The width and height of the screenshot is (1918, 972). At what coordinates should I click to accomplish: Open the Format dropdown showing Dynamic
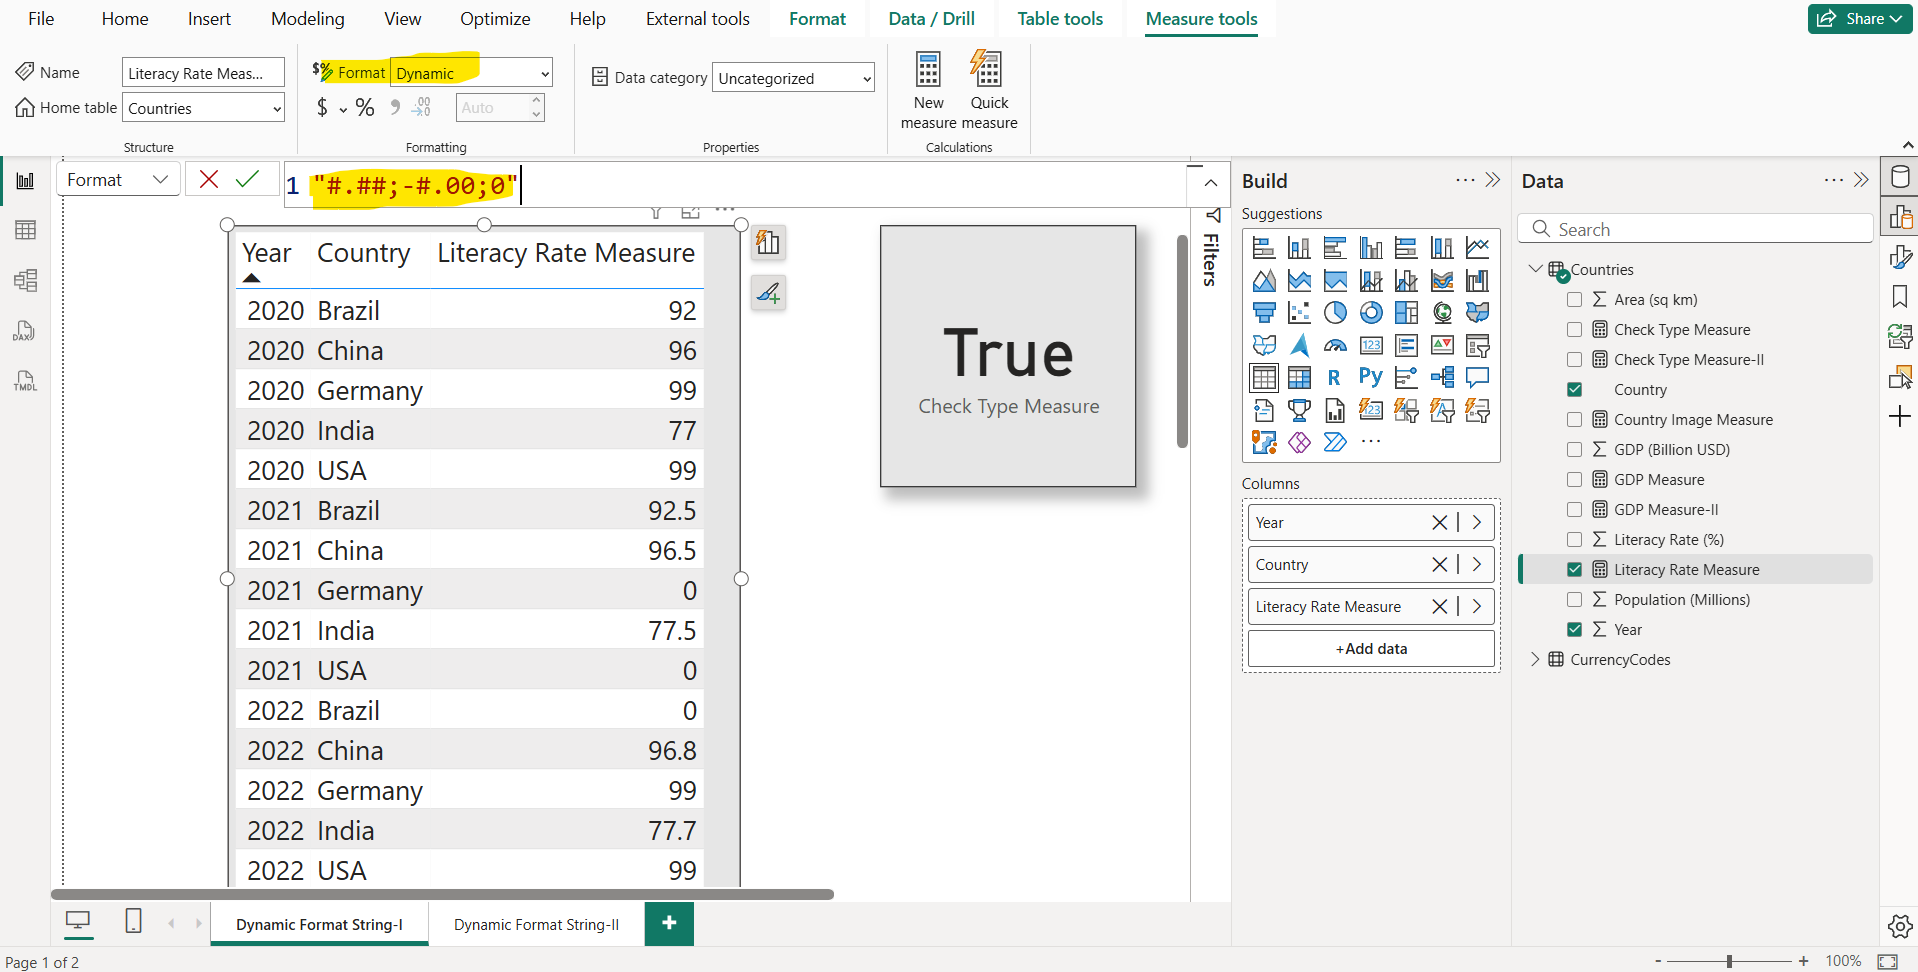click(x=471, y=72)
